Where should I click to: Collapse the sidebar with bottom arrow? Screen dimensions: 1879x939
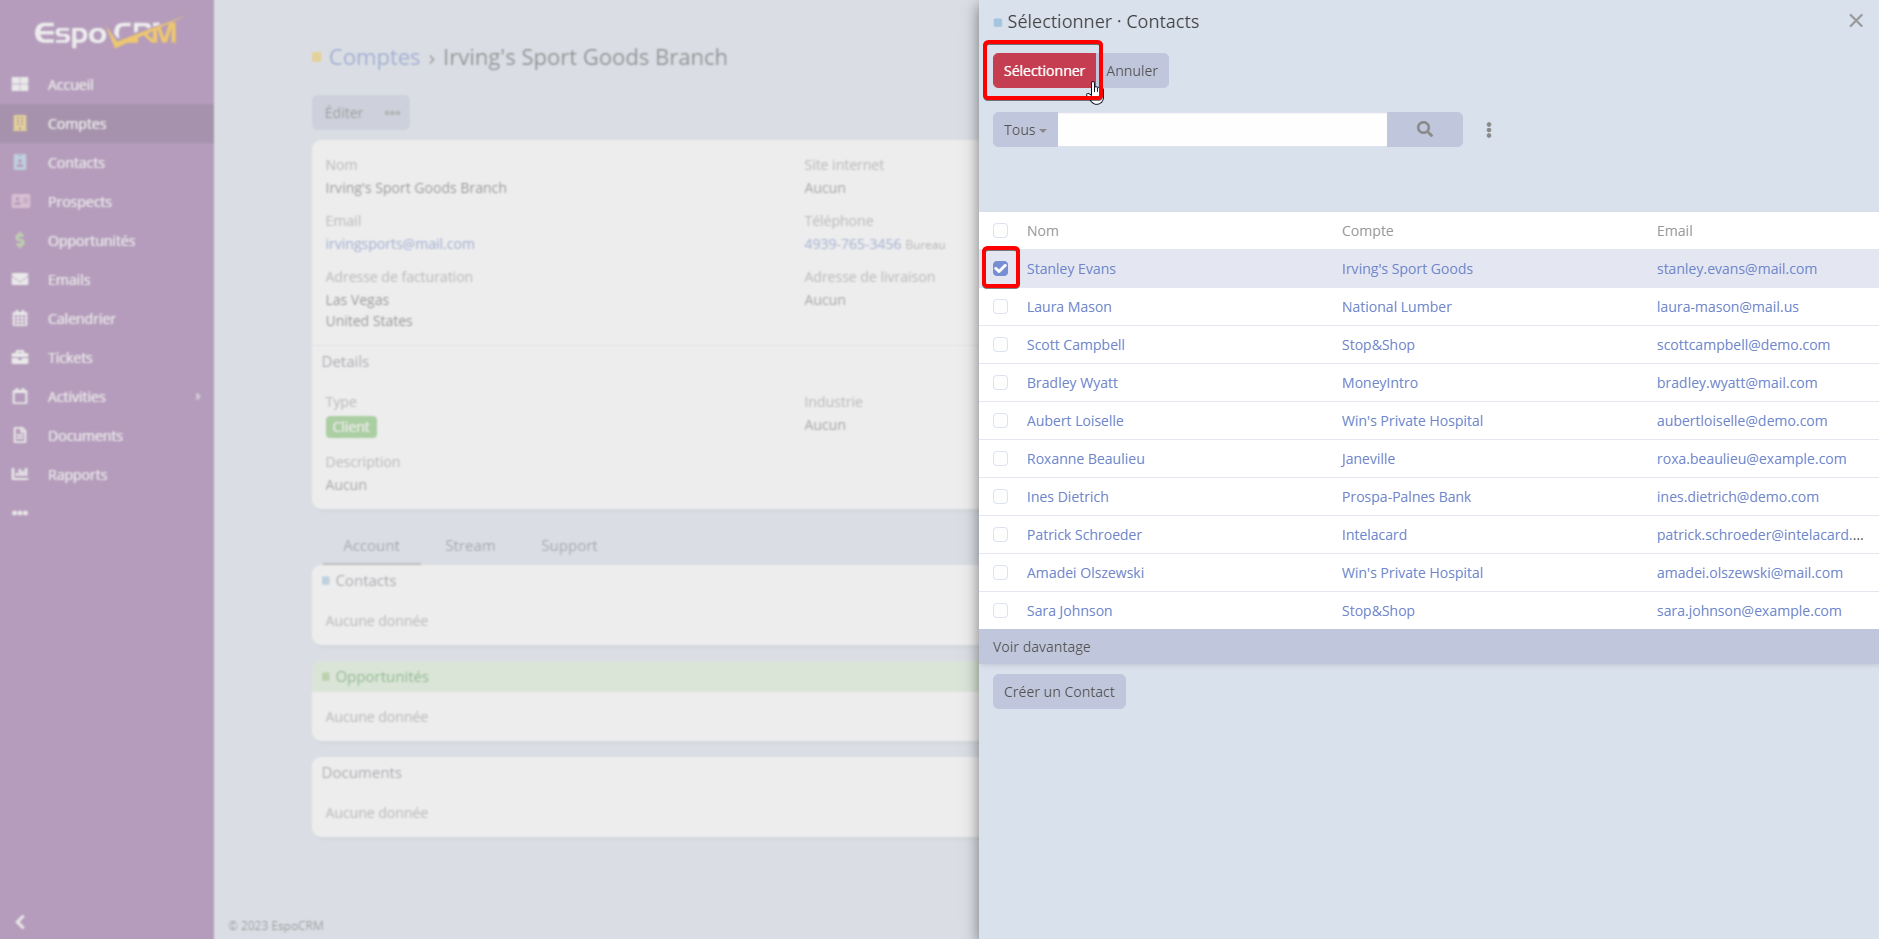[20, 921]
